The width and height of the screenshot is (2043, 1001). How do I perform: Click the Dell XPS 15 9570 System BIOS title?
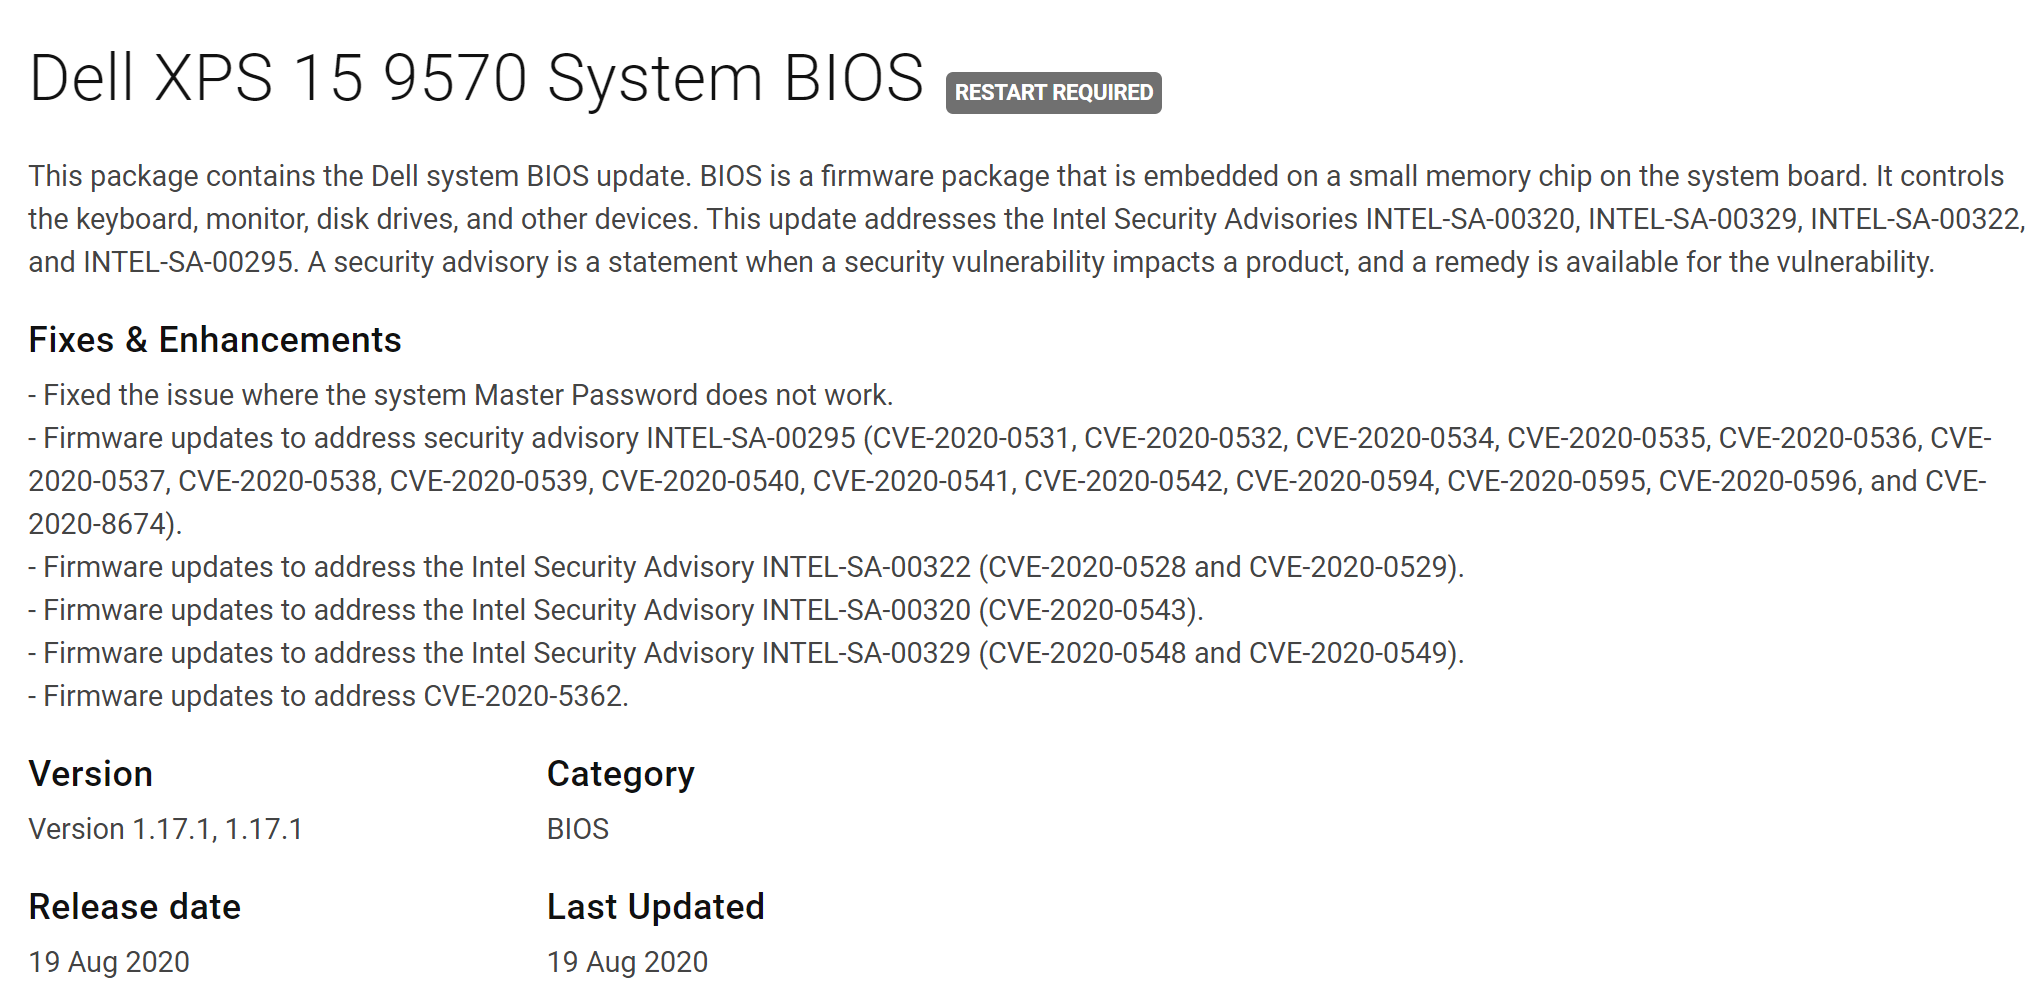click(x=476, y=78)
